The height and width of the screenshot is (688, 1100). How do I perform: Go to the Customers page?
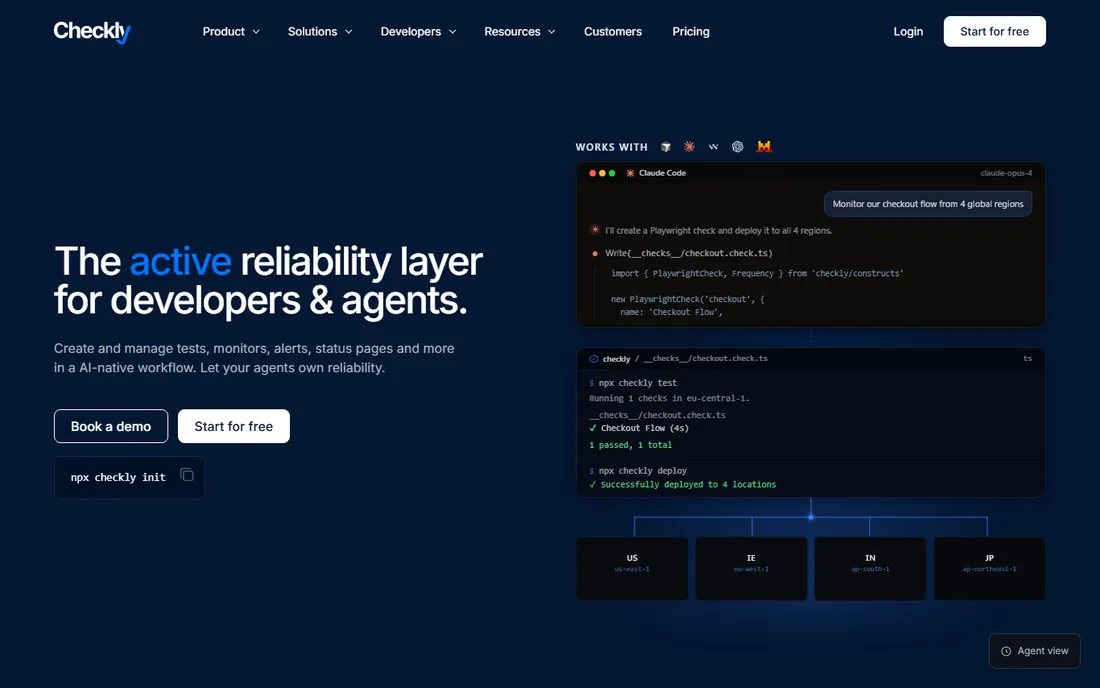pyautogui.click(x=612, y=32)
